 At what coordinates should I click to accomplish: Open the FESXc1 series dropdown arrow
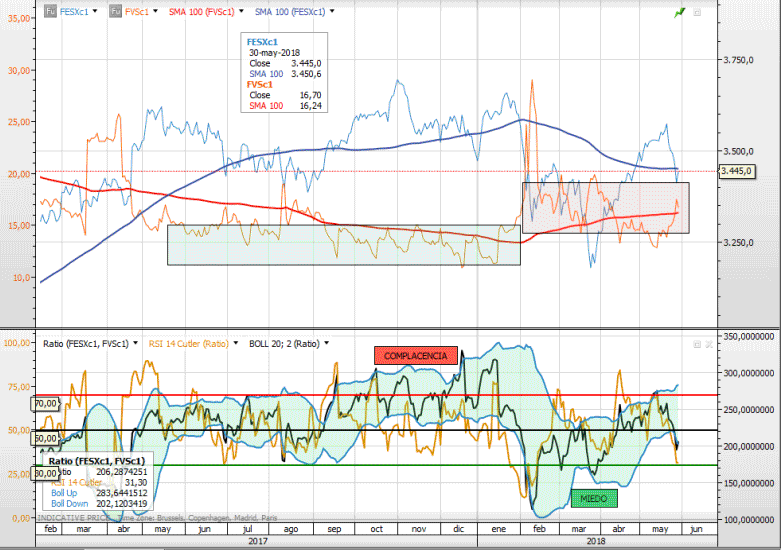point(95,11)
